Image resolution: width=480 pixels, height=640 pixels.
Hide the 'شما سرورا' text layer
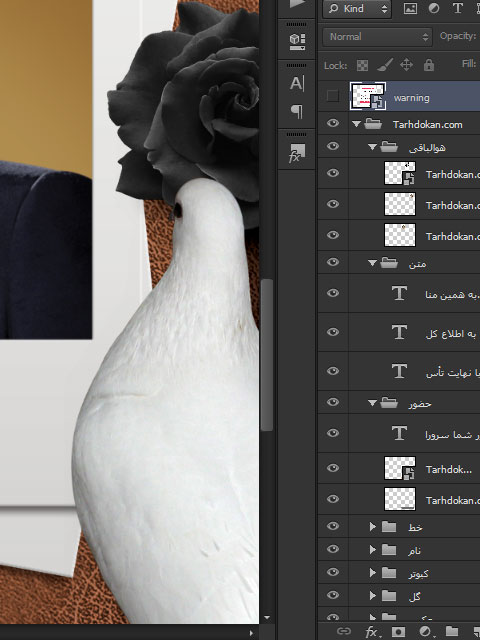333,433
